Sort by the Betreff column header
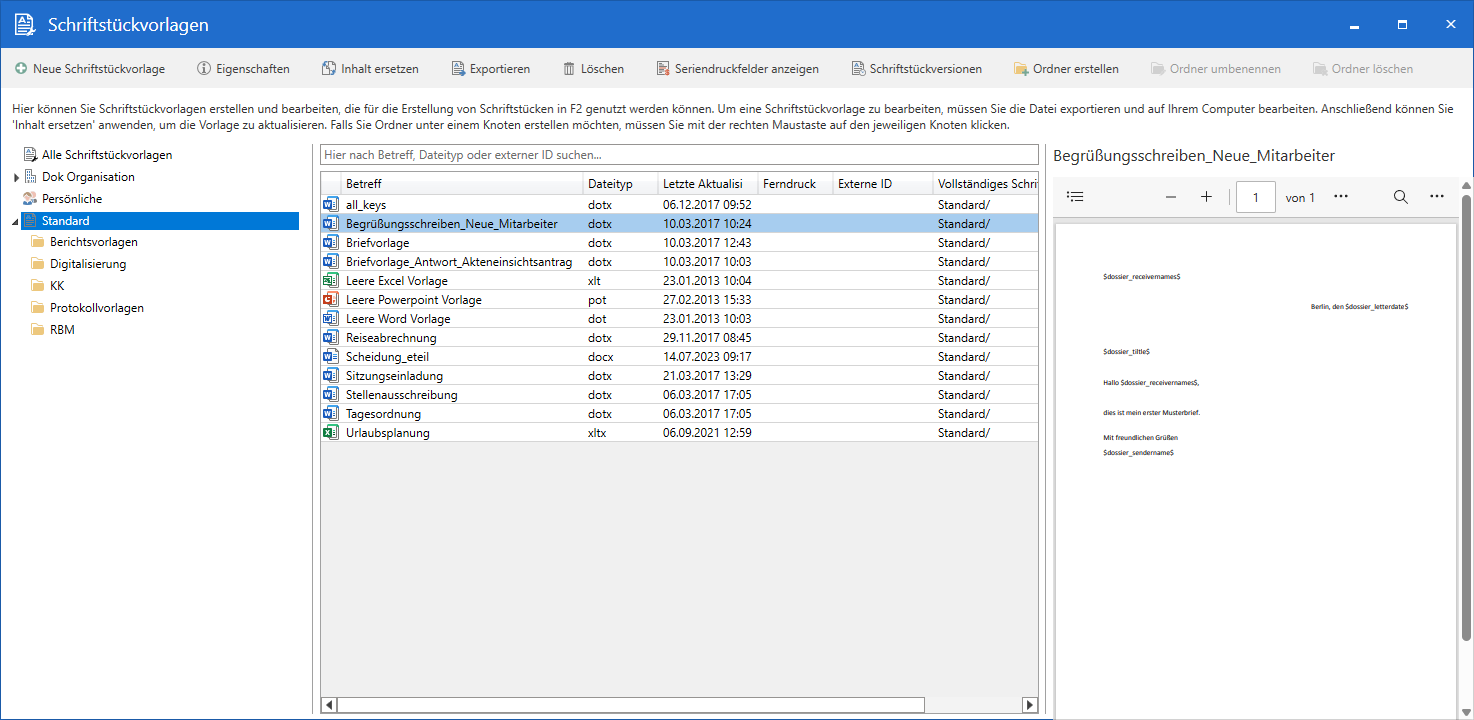 tap(460, 184)
